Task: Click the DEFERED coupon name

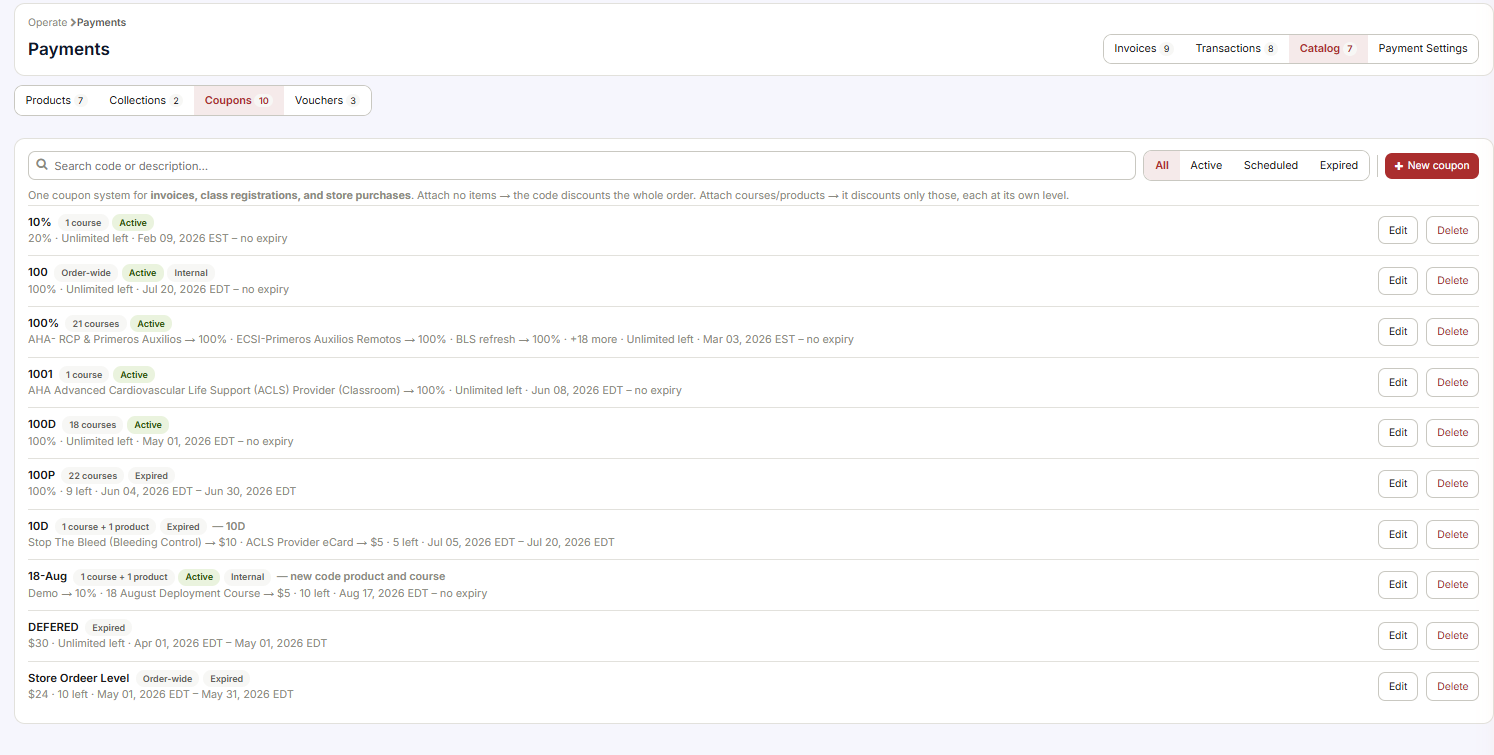Action: tap(53, 627)
